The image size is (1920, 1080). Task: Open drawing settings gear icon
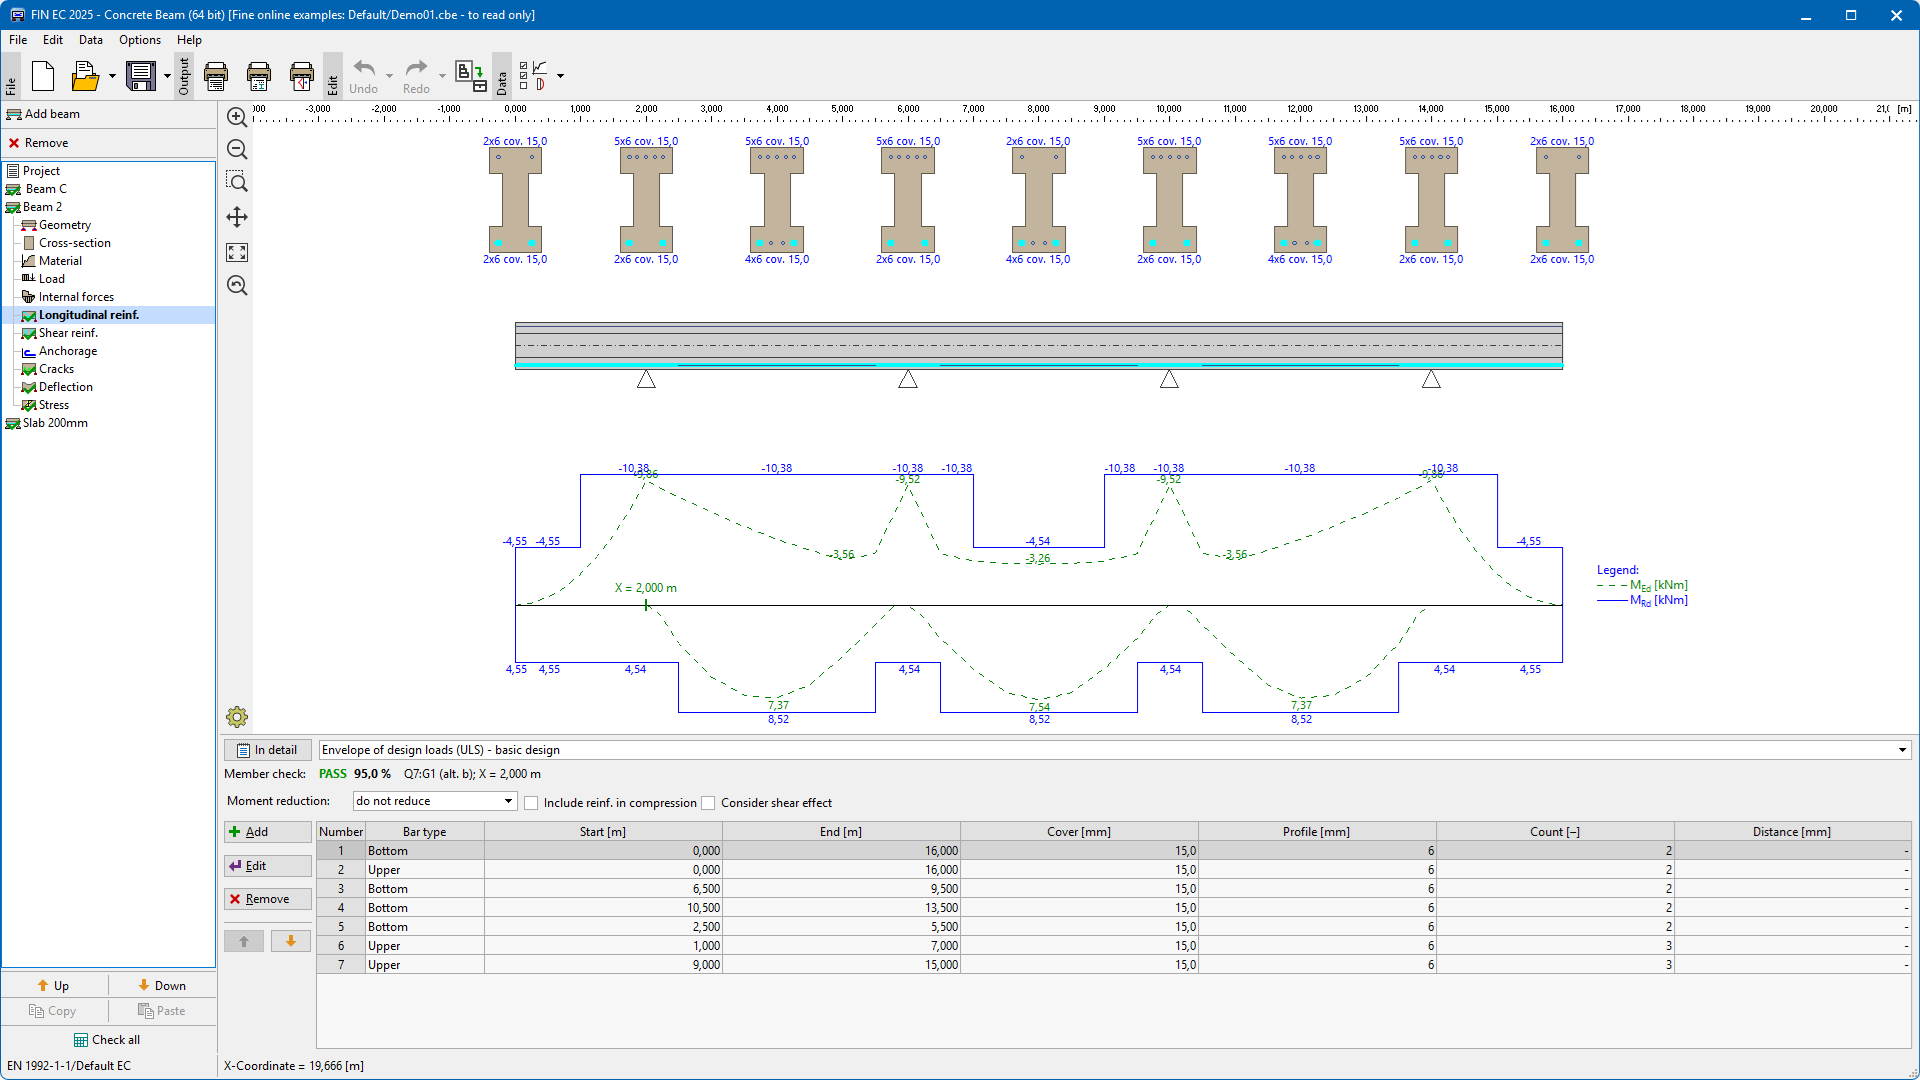coord(237,717)
